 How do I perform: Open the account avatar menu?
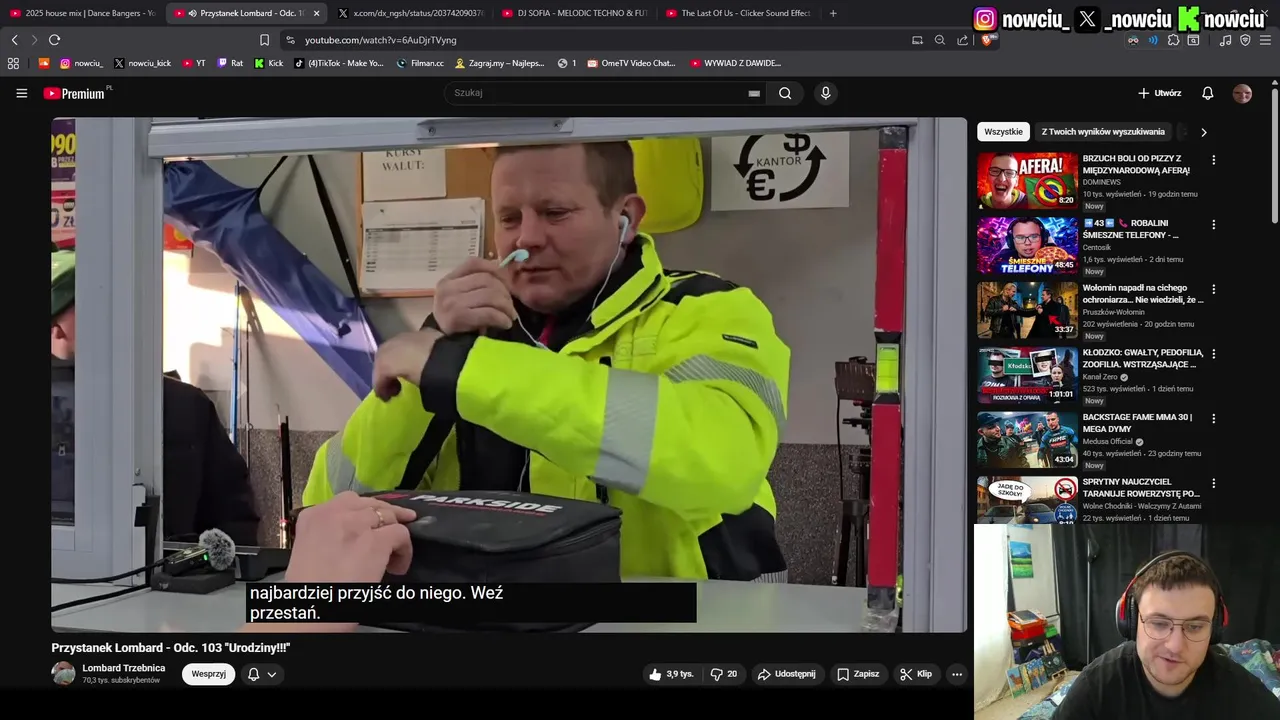[x=1242, y=93]
